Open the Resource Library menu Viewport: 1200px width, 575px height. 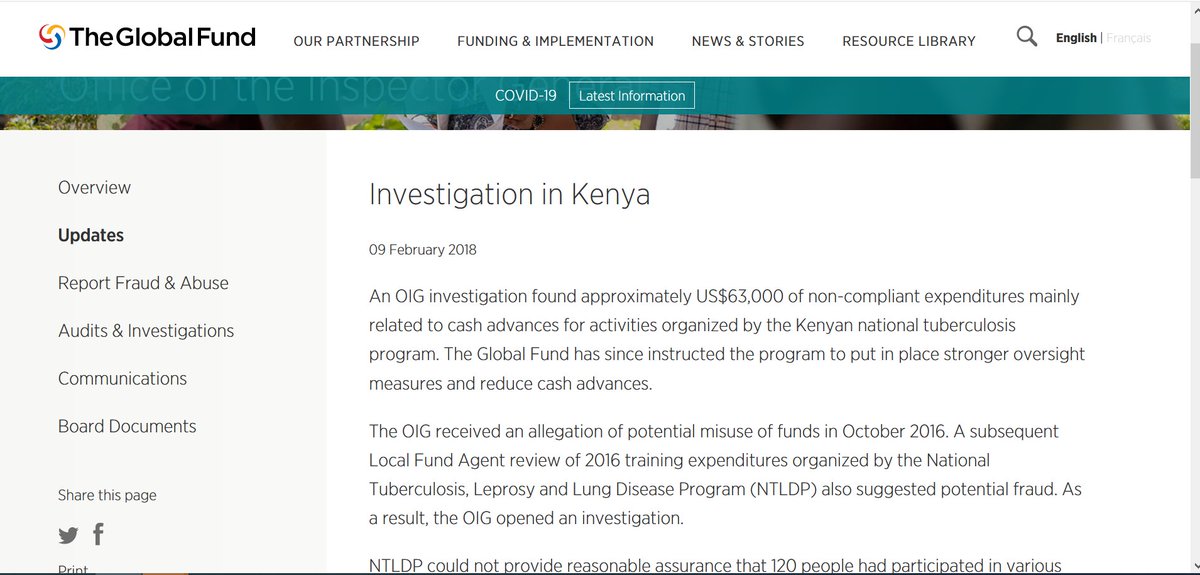pos(909,41)
